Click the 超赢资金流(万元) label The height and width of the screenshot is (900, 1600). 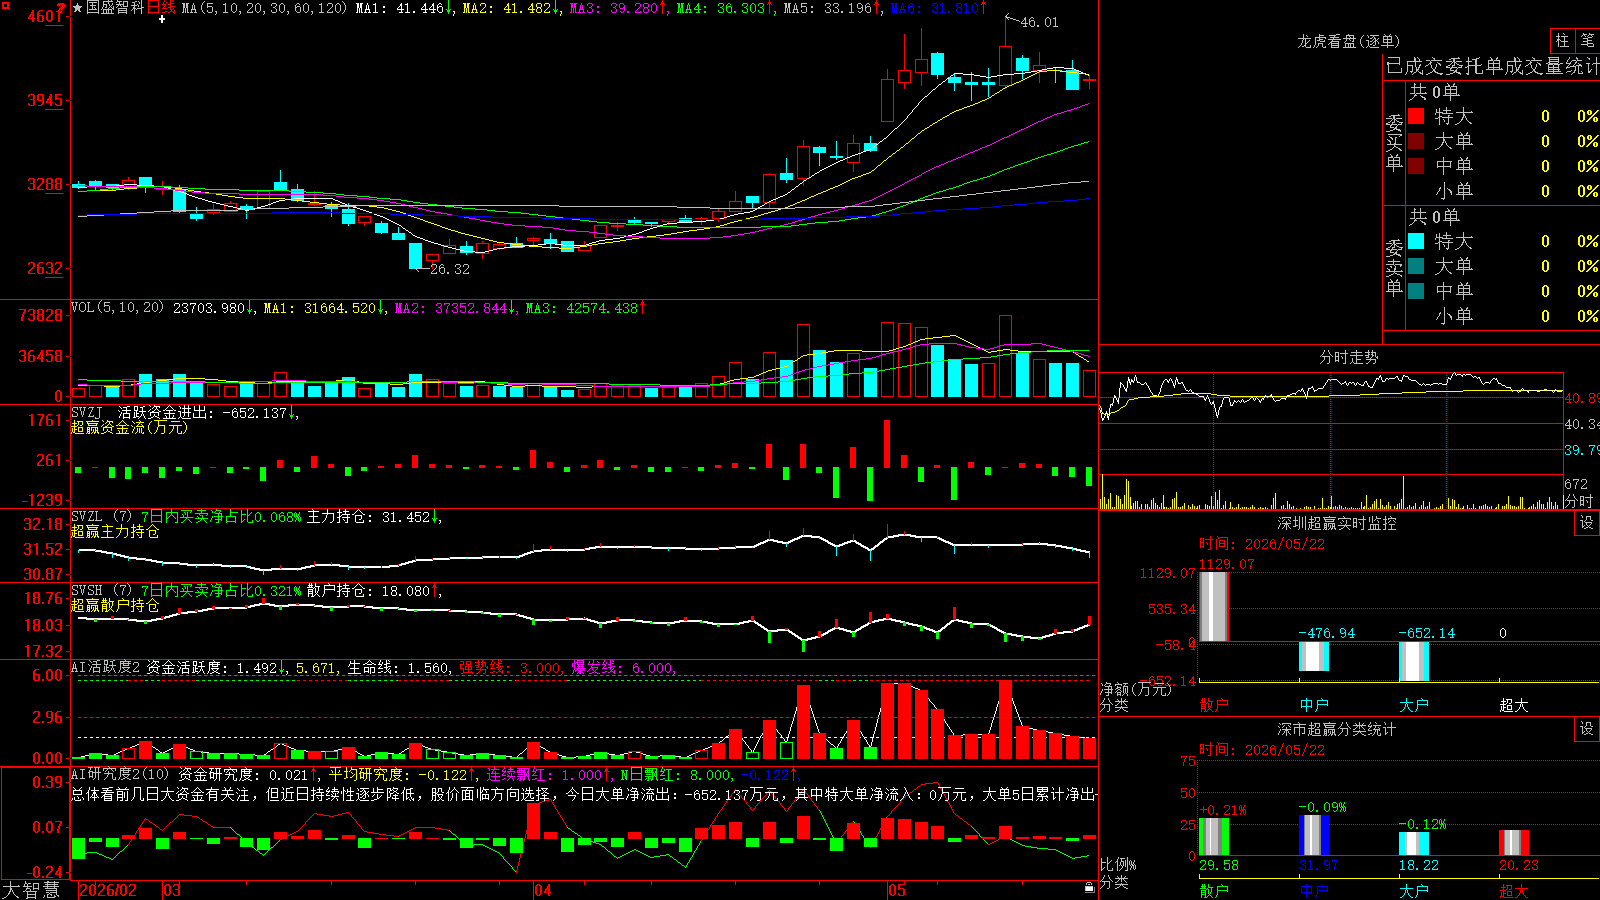click(x=129, y=427)
